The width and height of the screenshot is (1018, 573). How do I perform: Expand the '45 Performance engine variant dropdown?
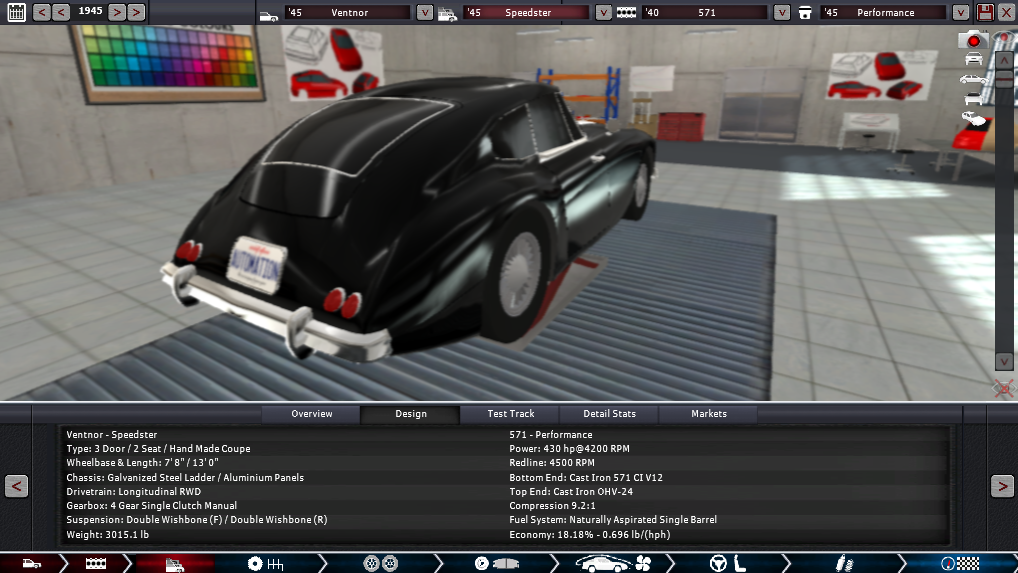pos(960,13)
